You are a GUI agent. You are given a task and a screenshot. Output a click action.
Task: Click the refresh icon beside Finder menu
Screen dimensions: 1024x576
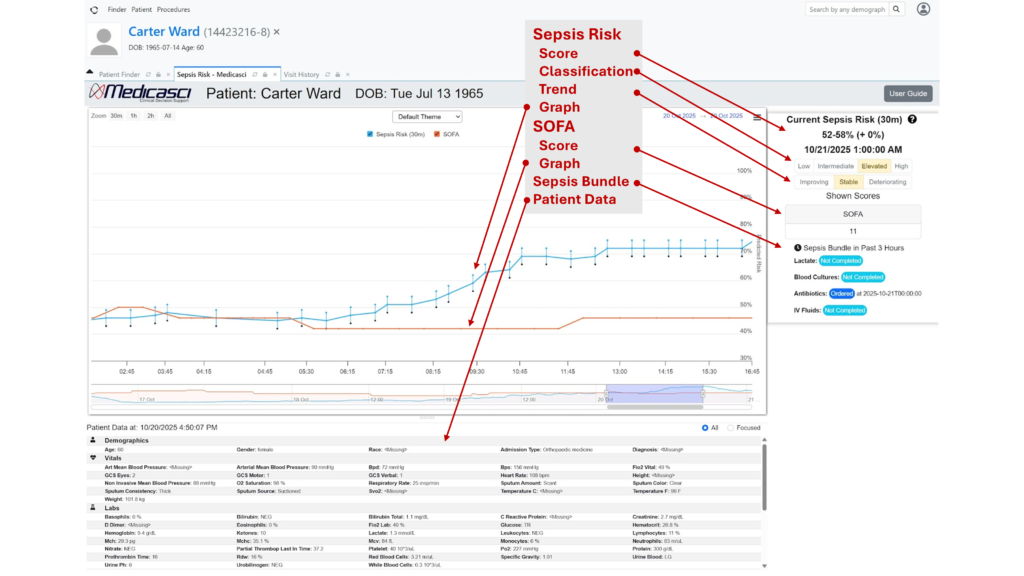93,10
